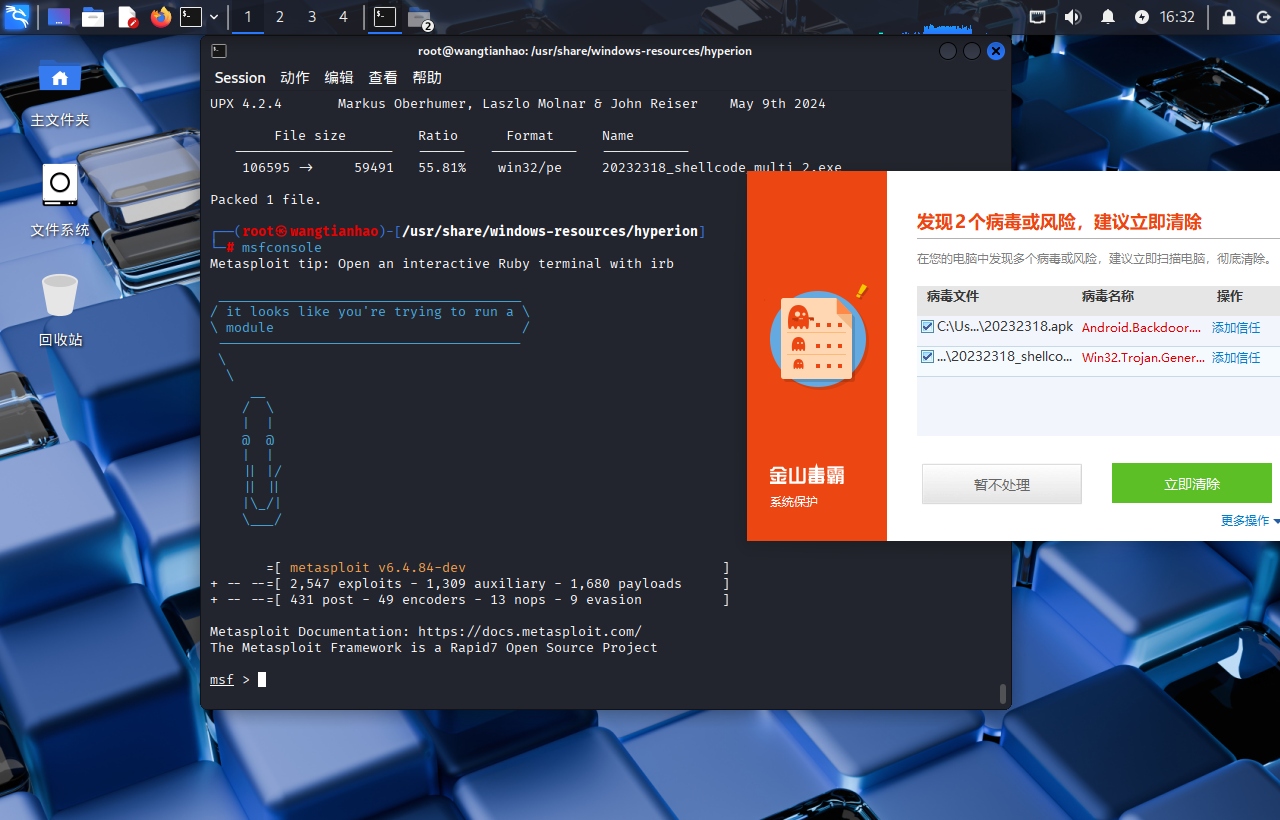
Task: Open the Kali applications menu
Action: pyautogui.click(x=17, y=17)
